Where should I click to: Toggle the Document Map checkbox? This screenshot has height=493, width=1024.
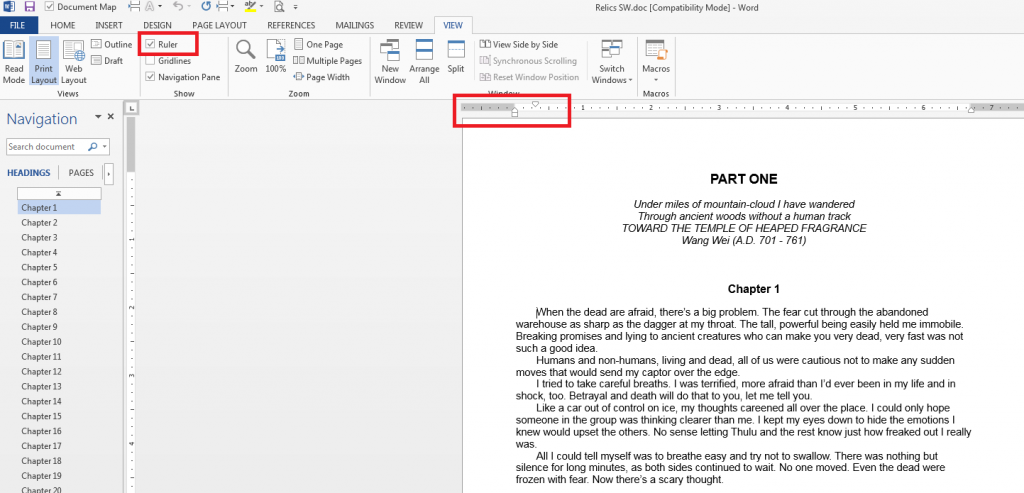[50, 7]
